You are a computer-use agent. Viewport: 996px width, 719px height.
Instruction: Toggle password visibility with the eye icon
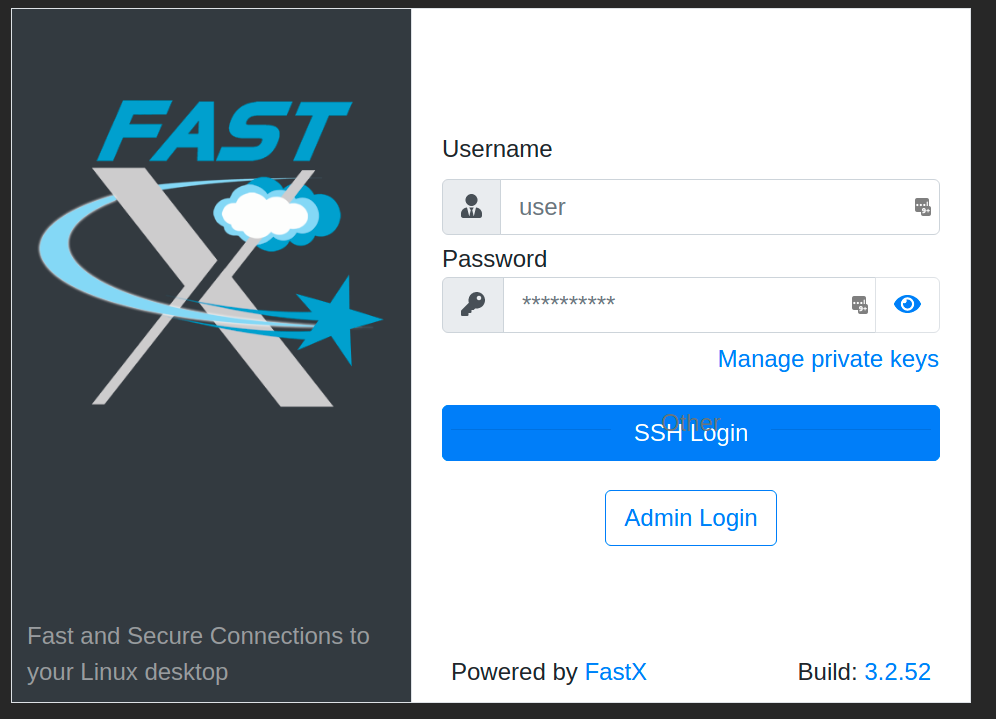(x=907, y=304)
